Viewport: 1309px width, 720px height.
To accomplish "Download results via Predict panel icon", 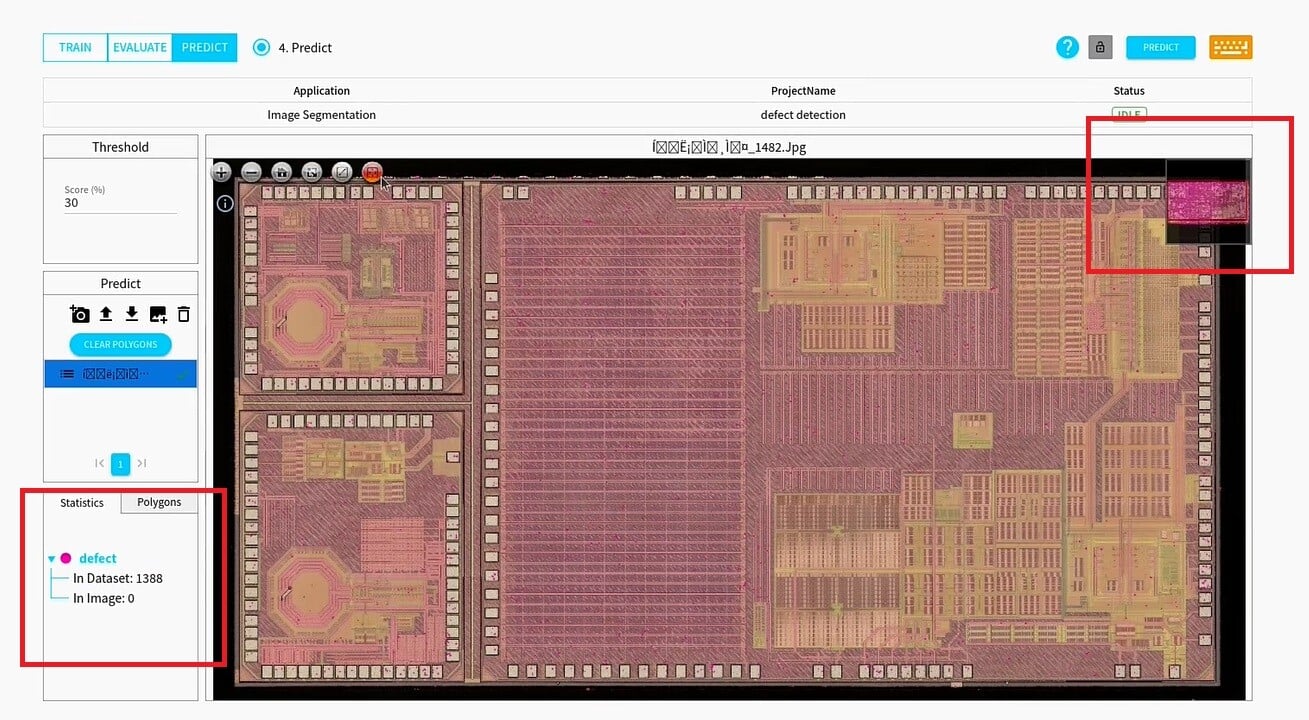I will [x=131, y=313].
